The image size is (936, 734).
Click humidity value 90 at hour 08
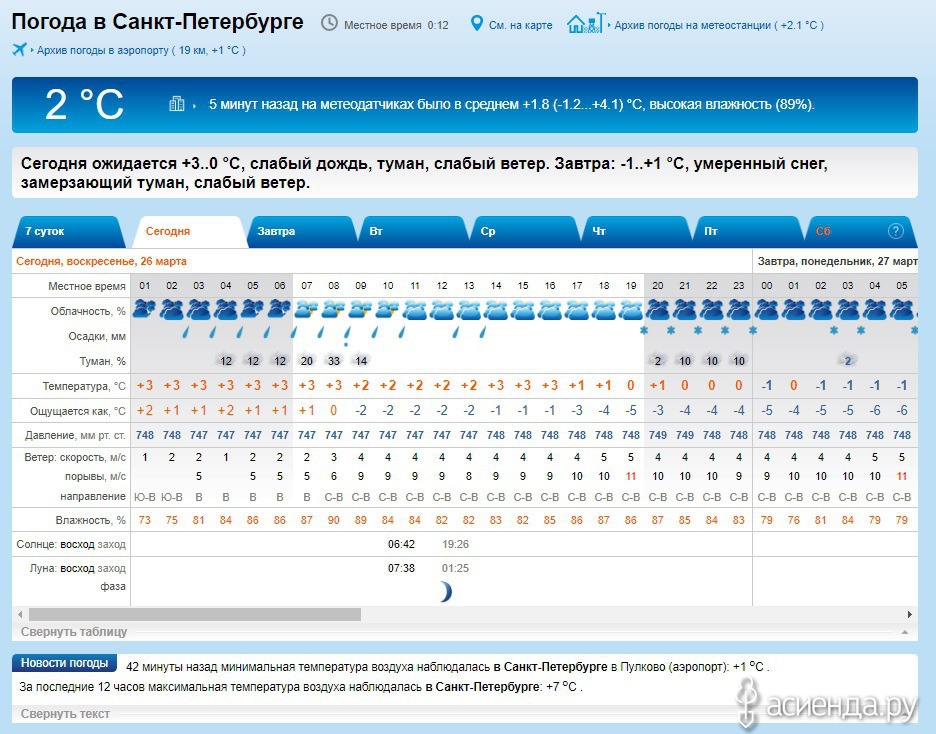point(334,520)
